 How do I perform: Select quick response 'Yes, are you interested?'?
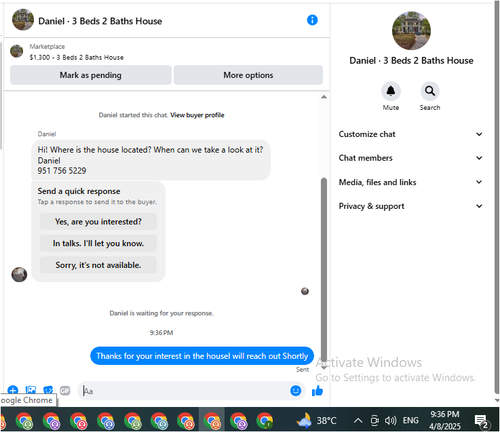coord(98,222)
